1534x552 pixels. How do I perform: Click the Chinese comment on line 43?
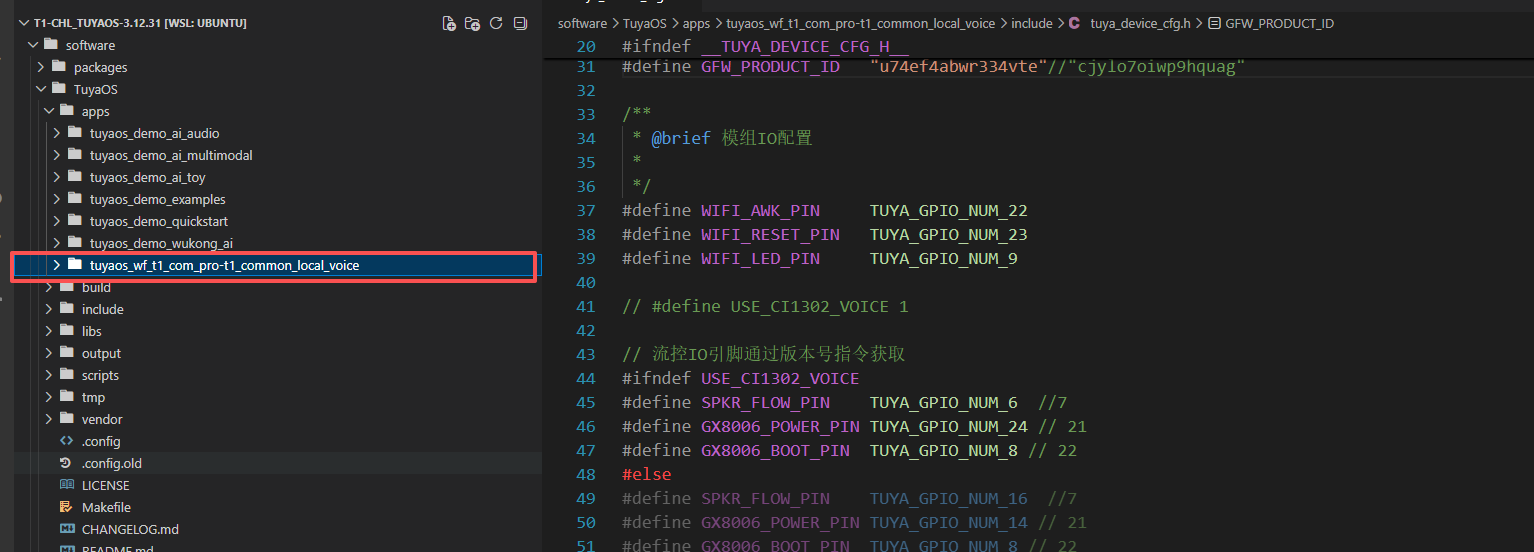click(x=763, y=354)
